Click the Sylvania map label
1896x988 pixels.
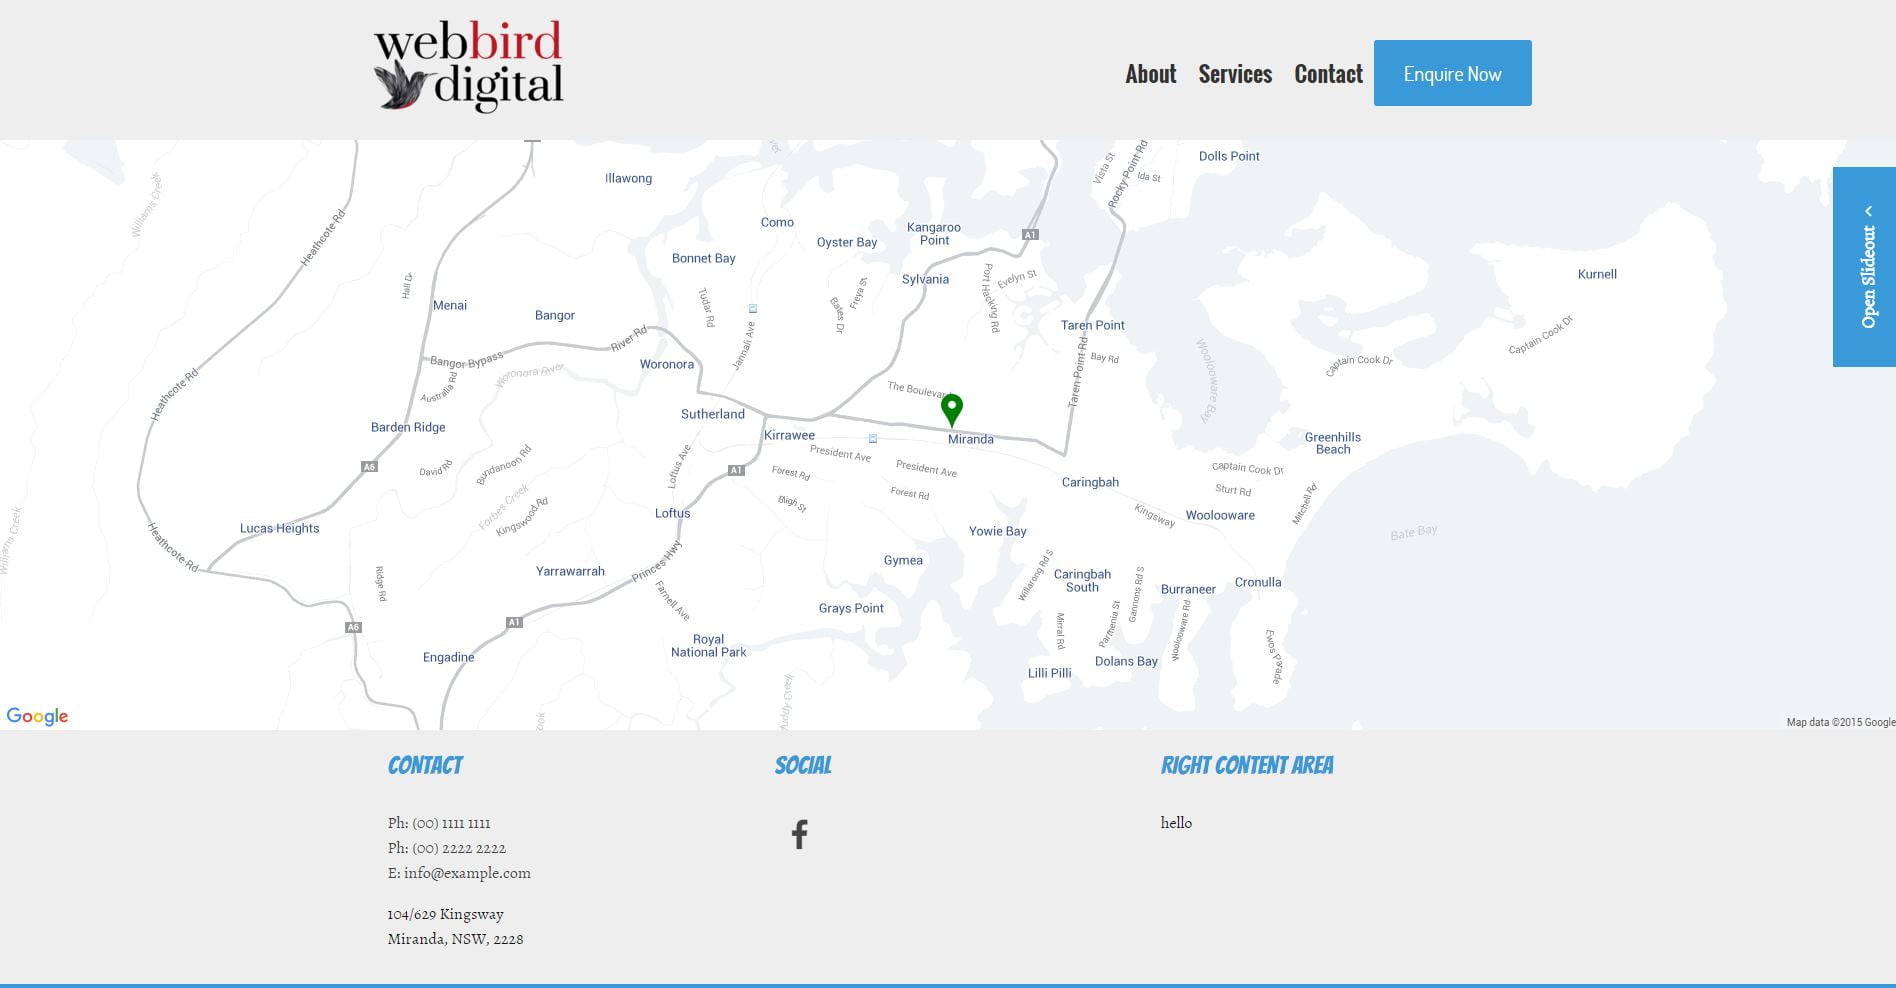pyautogui.click(x=926, y=279)
